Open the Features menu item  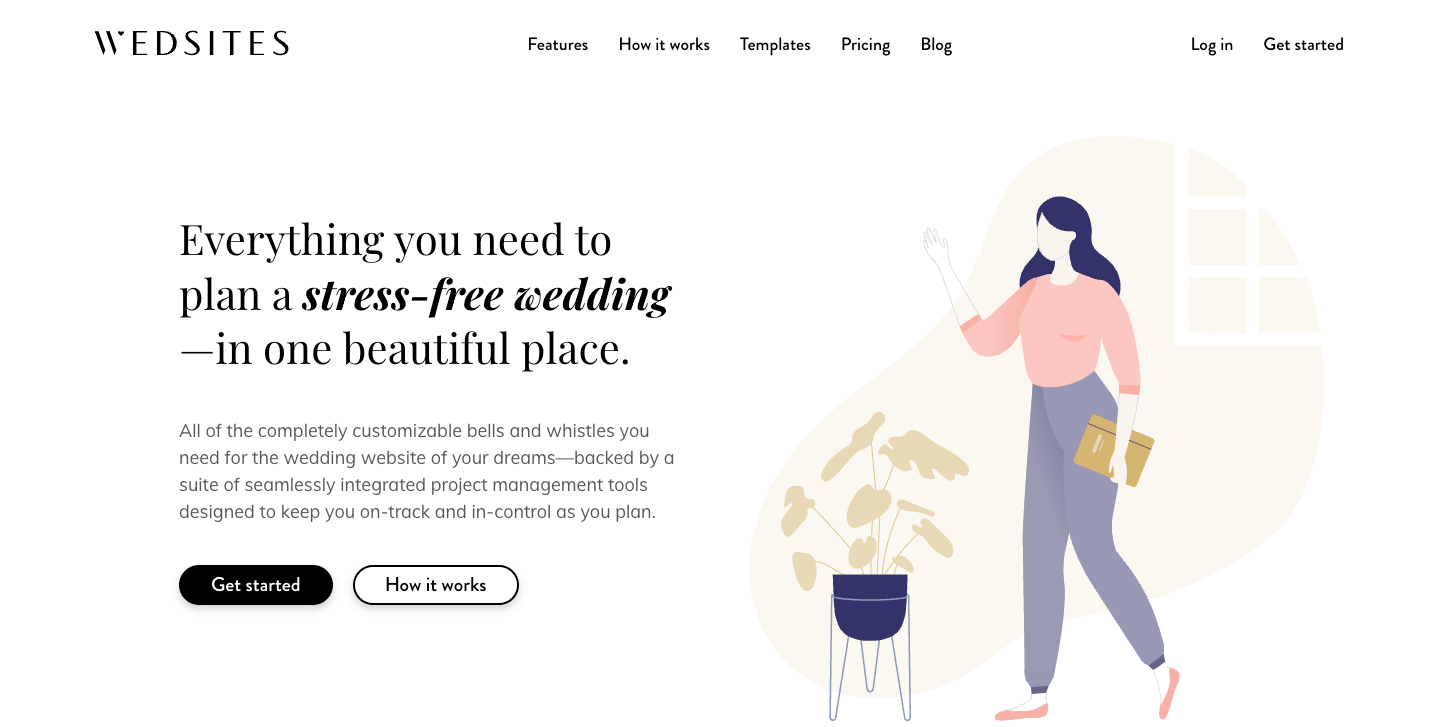pyautogui.click(x=558, y=44)
